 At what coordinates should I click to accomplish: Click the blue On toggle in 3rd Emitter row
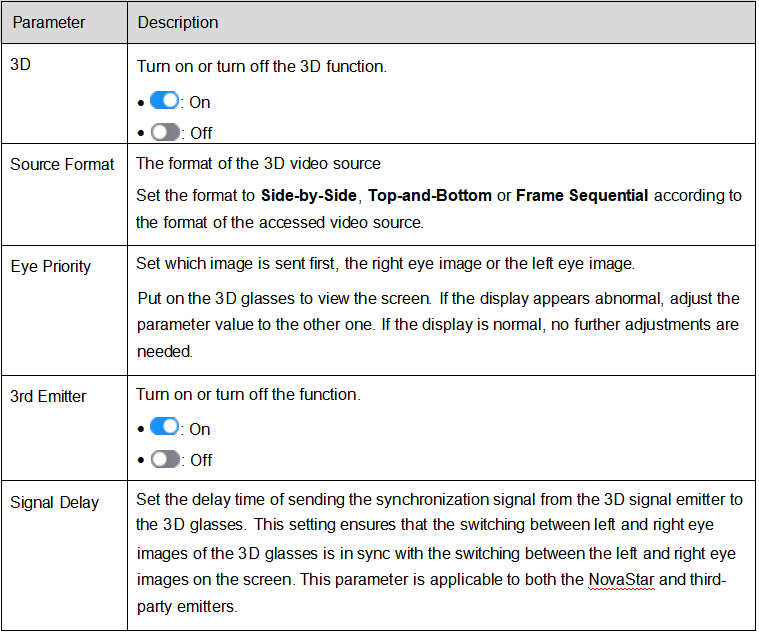[165, 427]
